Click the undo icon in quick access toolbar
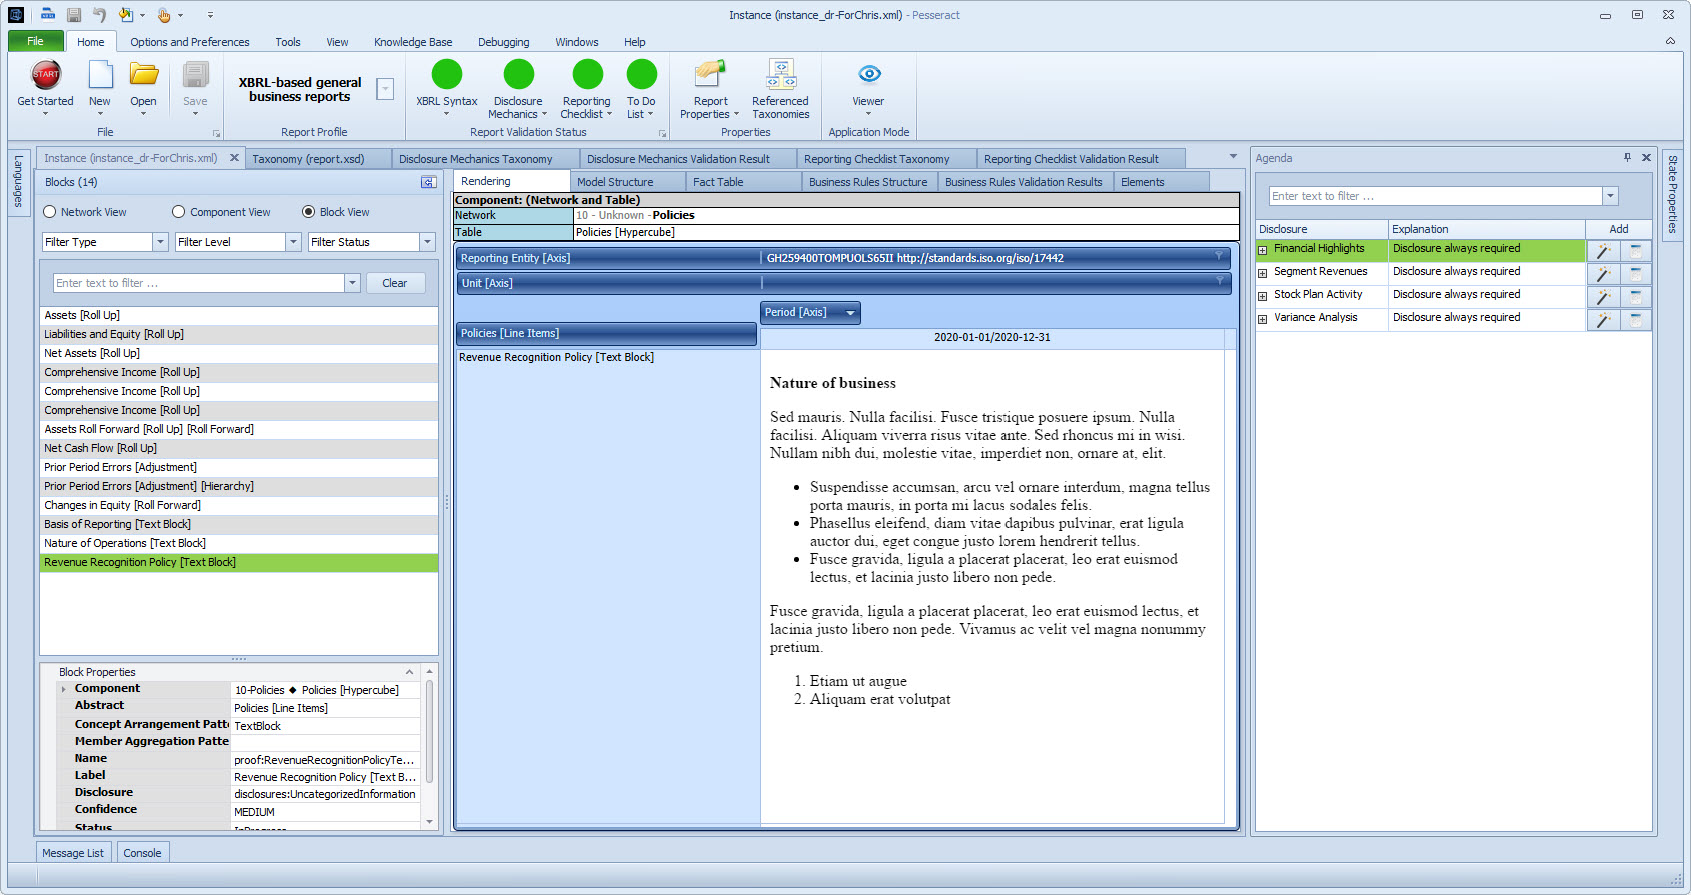Viewport: 1691px width, 895px height. [99, 14]
